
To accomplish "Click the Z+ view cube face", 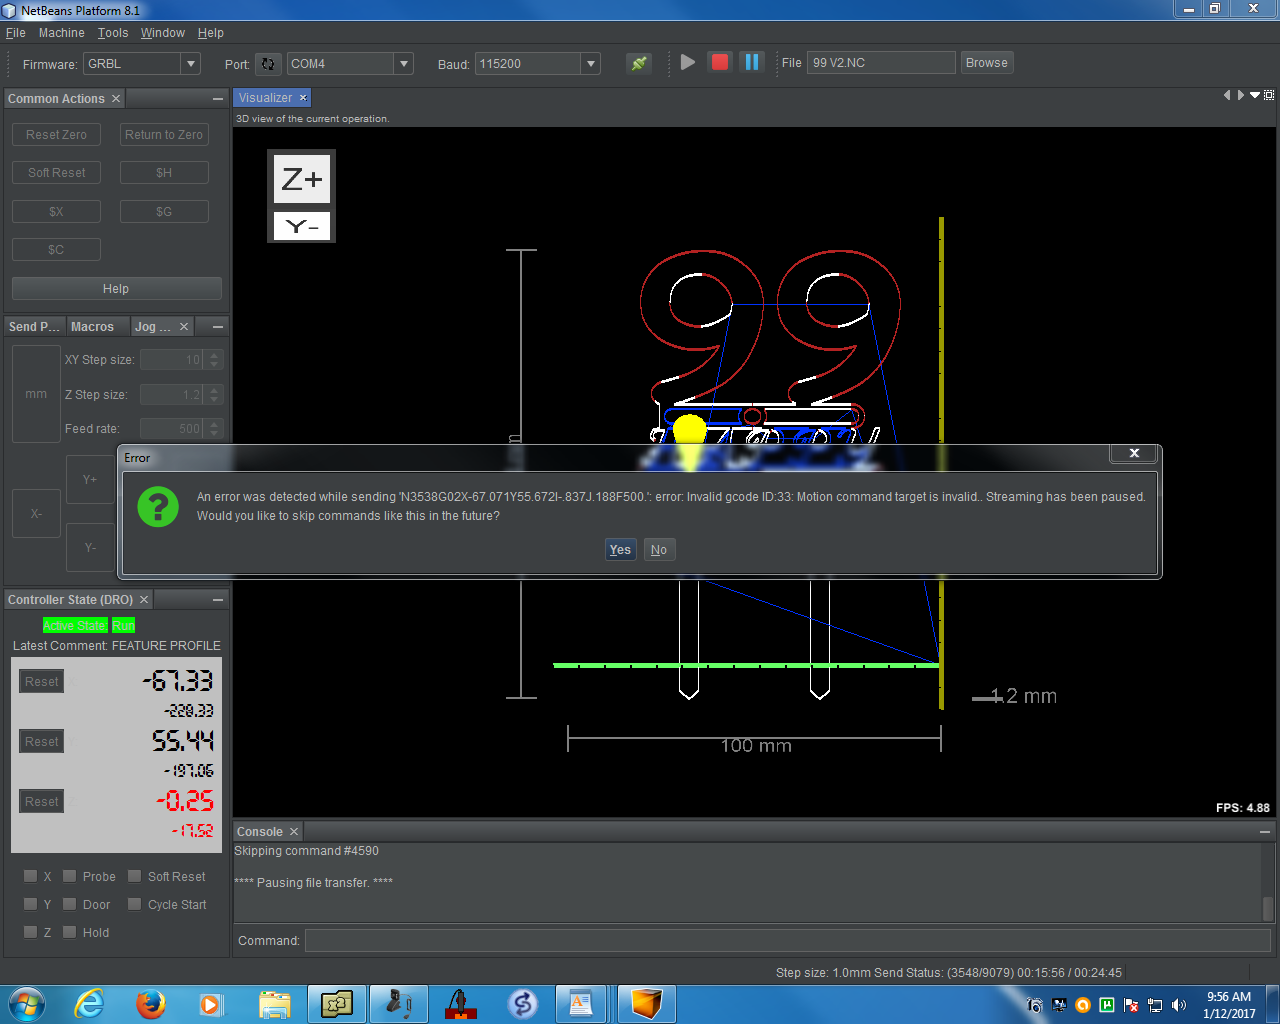I will (x=302, y=179).
